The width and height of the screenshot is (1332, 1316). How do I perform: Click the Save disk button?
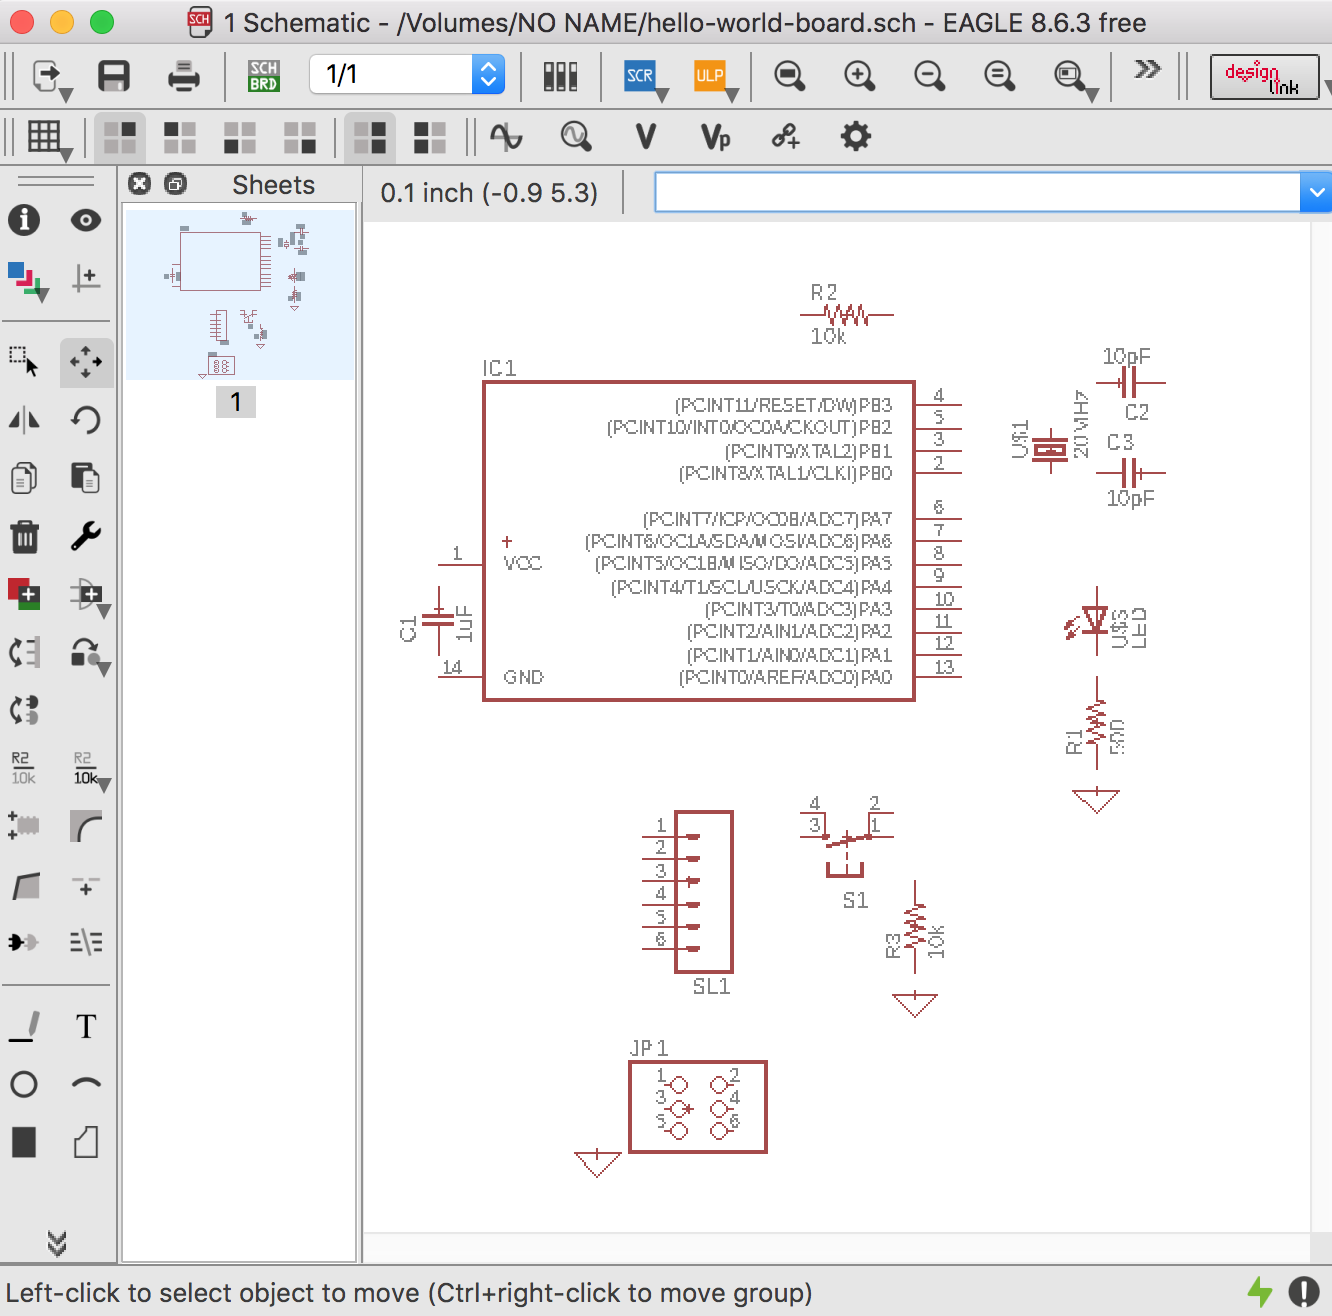click(114, 76)
